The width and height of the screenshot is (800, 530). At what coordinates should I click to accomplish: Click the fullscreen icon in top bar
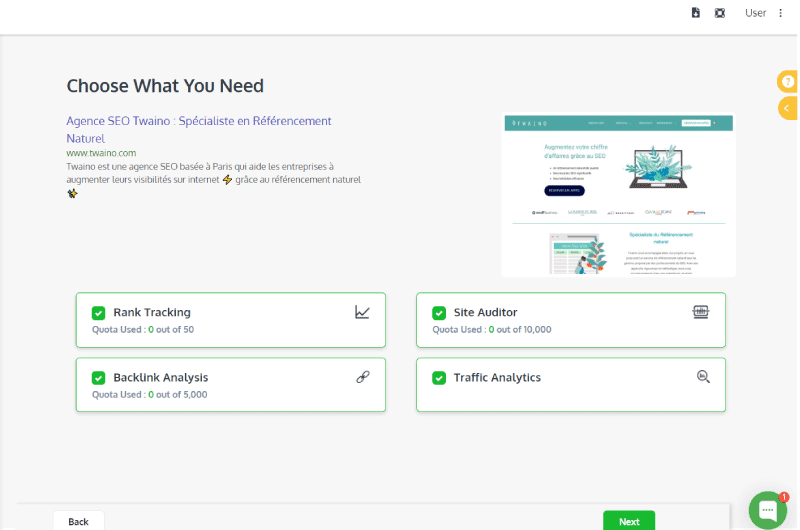pos(719,13)
